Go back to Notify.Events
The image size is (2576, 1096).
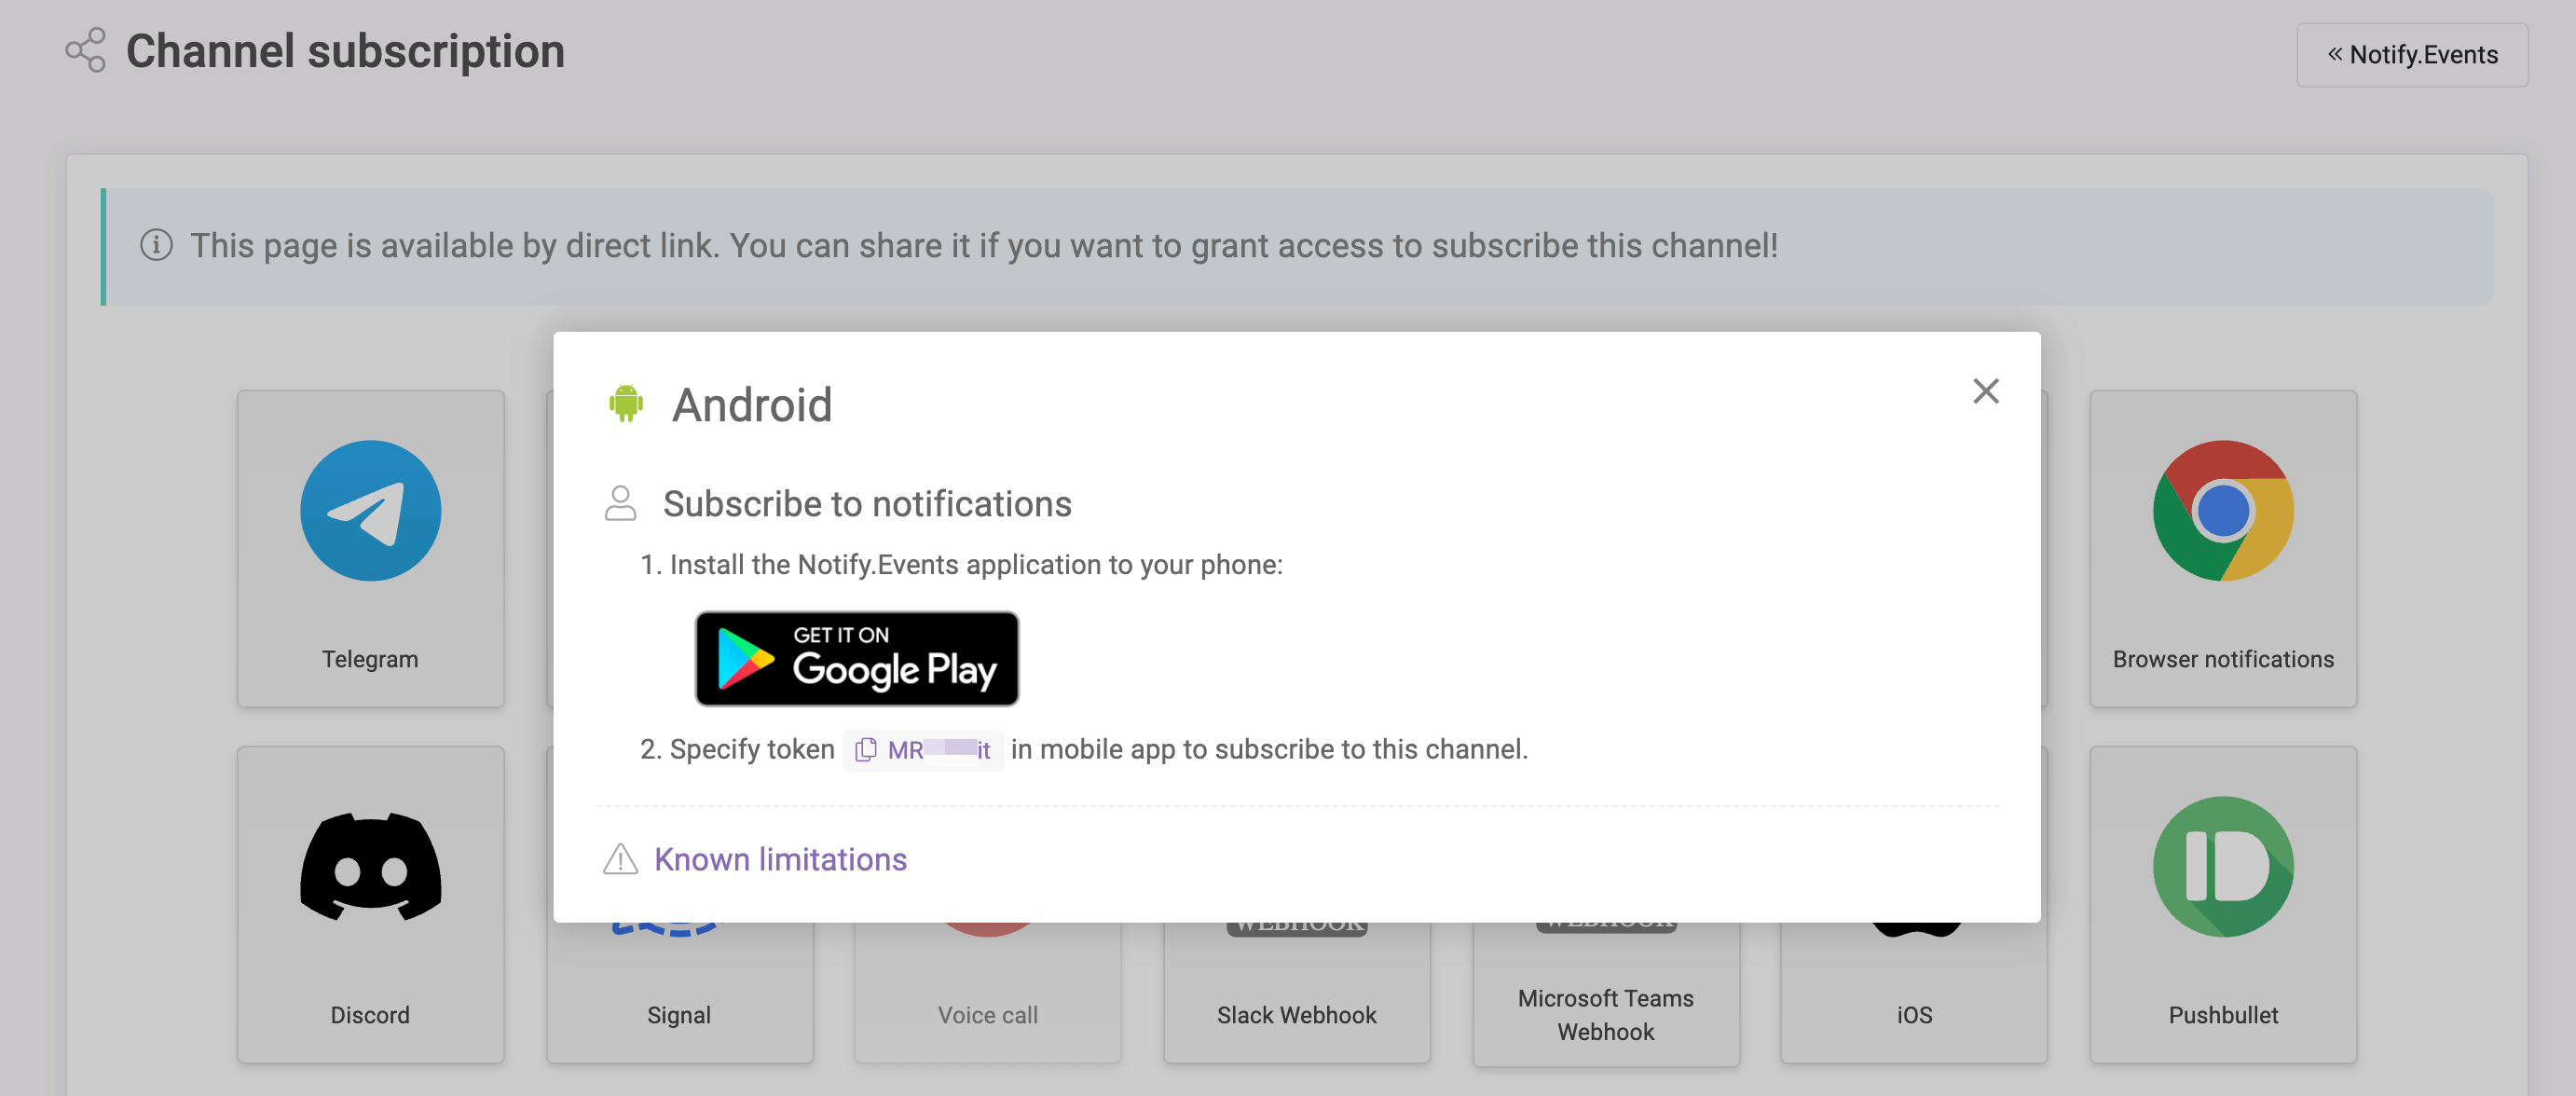[x=2411, y=55]
